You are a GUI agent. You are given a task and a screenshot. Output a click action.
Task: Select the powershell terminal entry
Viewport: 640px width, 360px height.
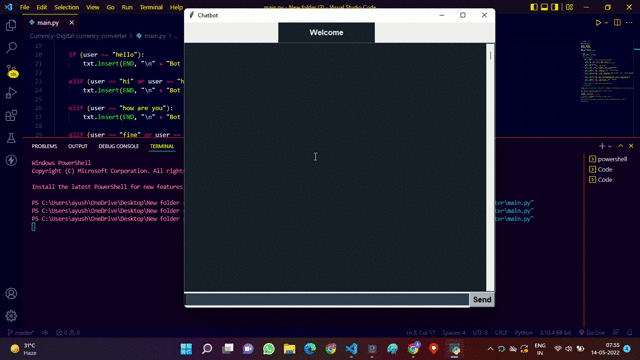[608, 159]
